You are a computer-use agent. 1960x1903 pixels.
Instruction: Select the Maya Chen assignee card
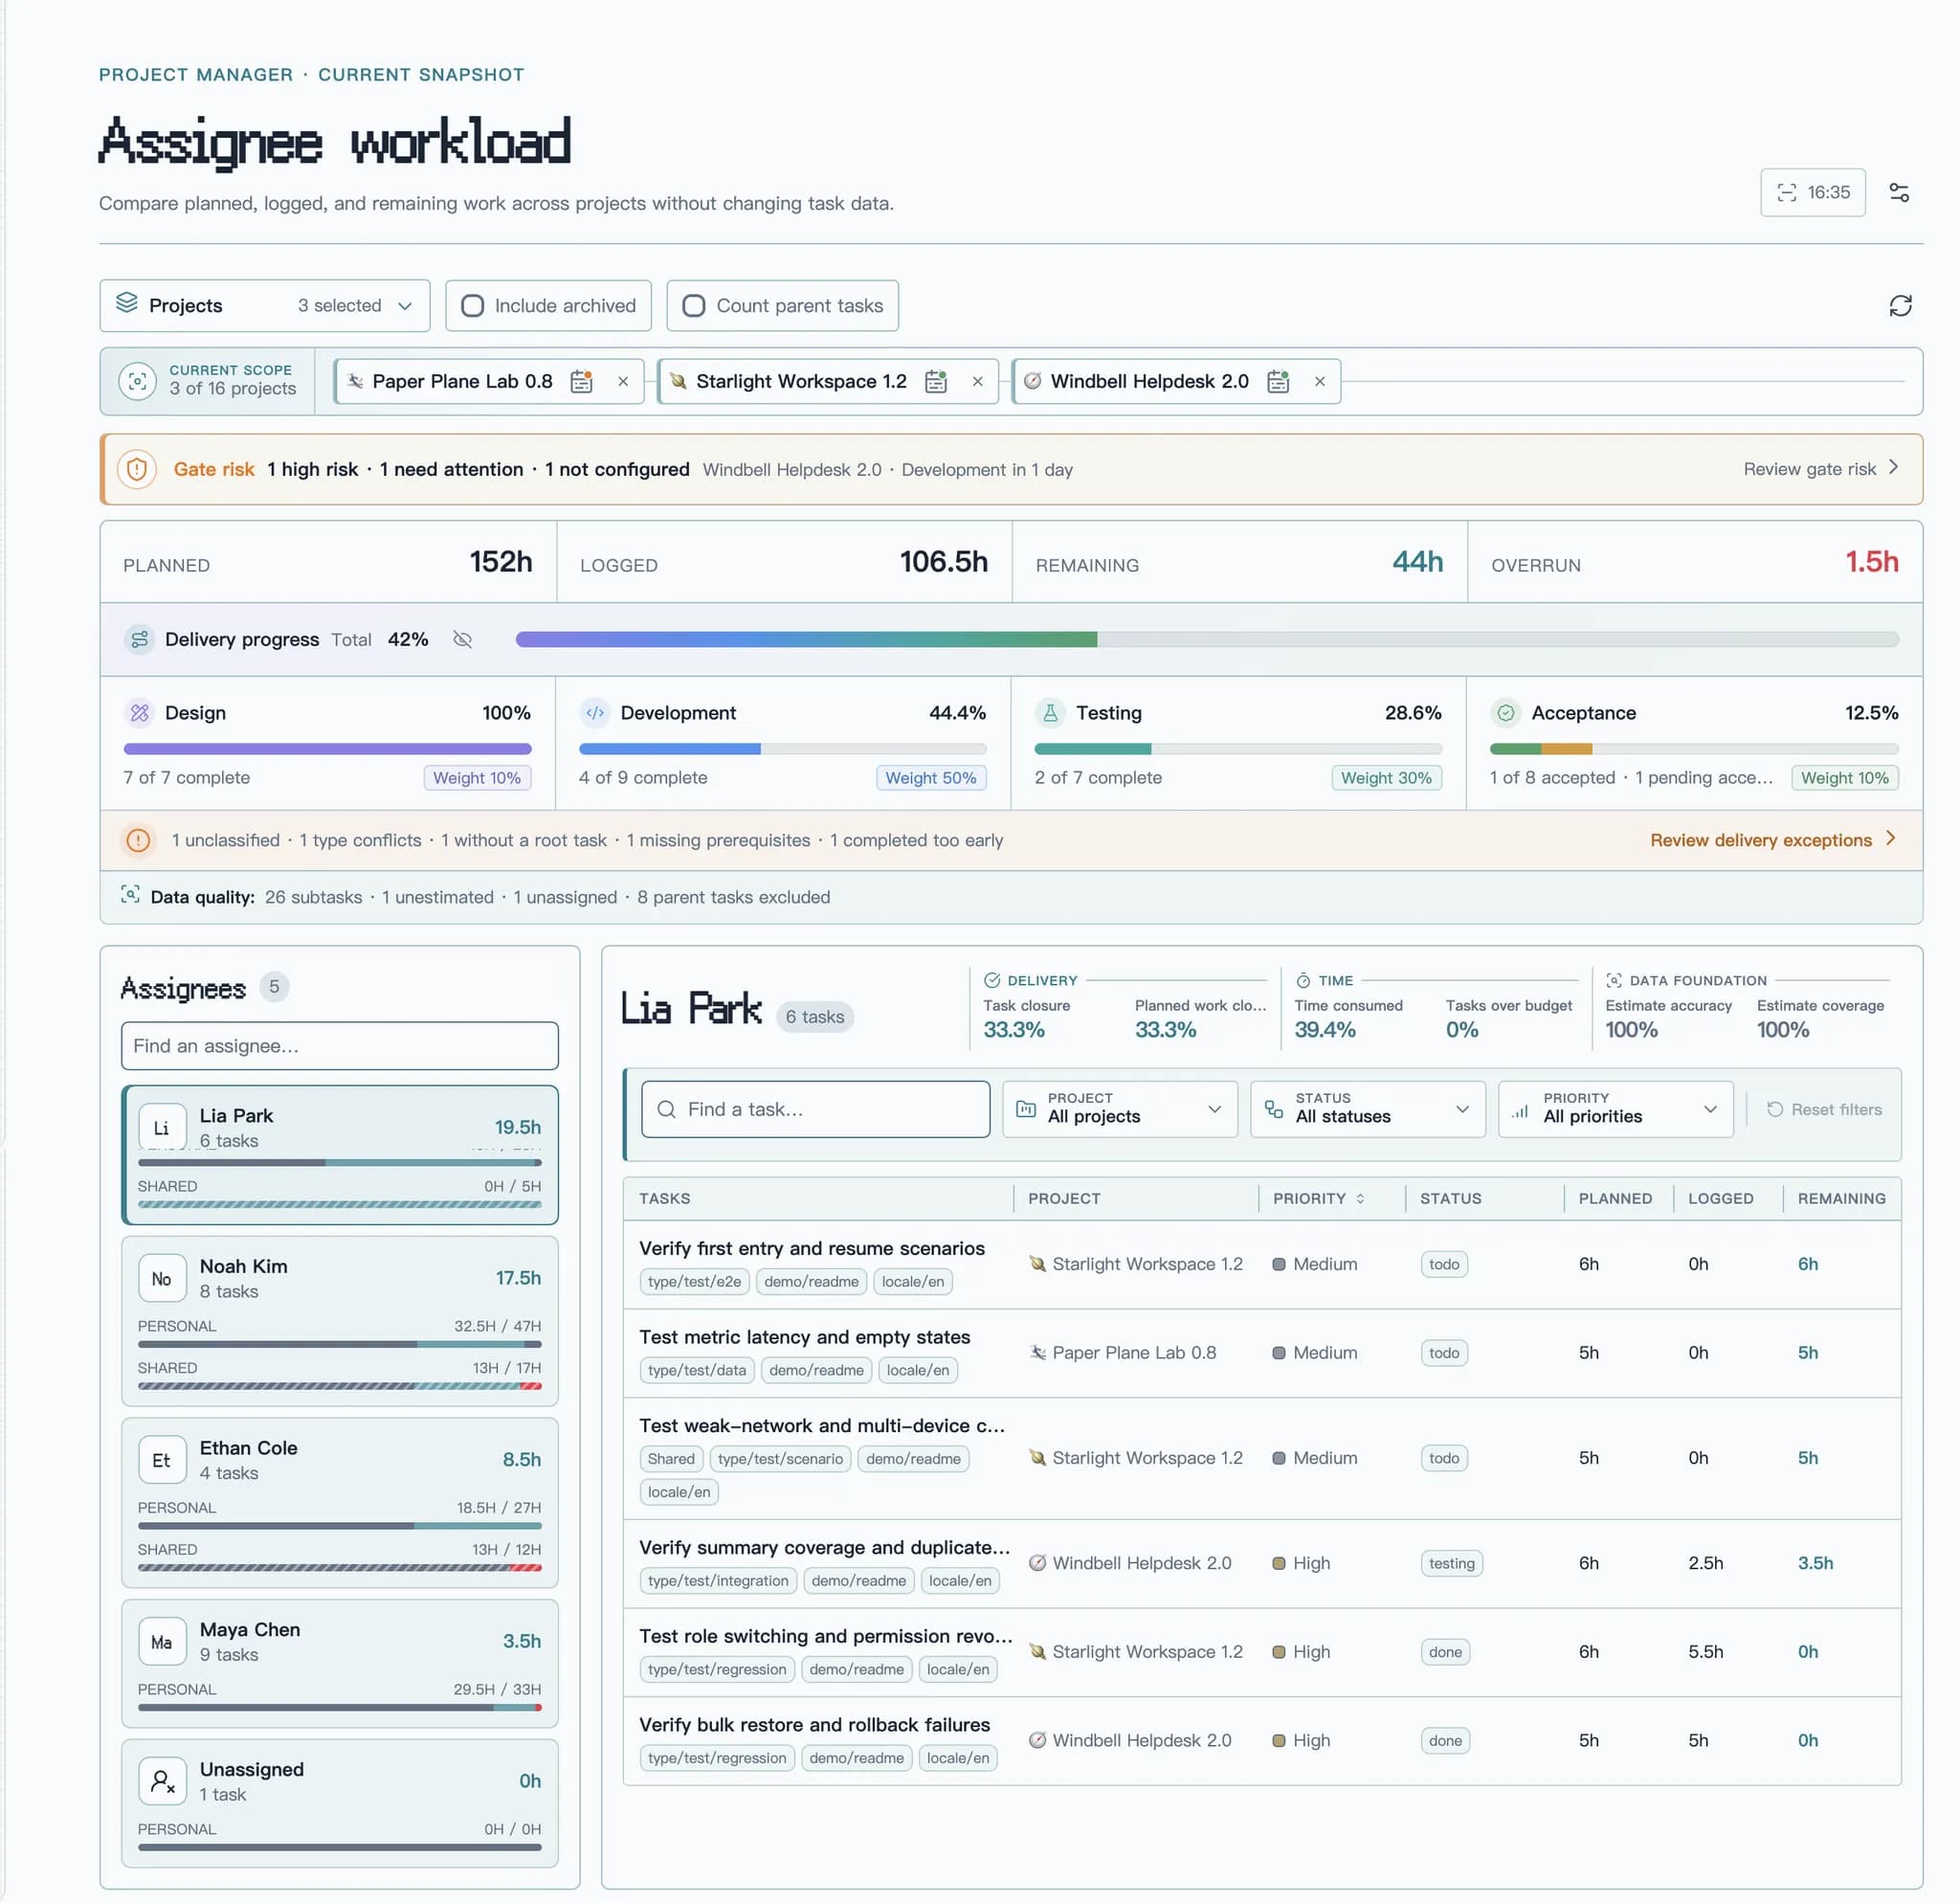[339, 1663]
